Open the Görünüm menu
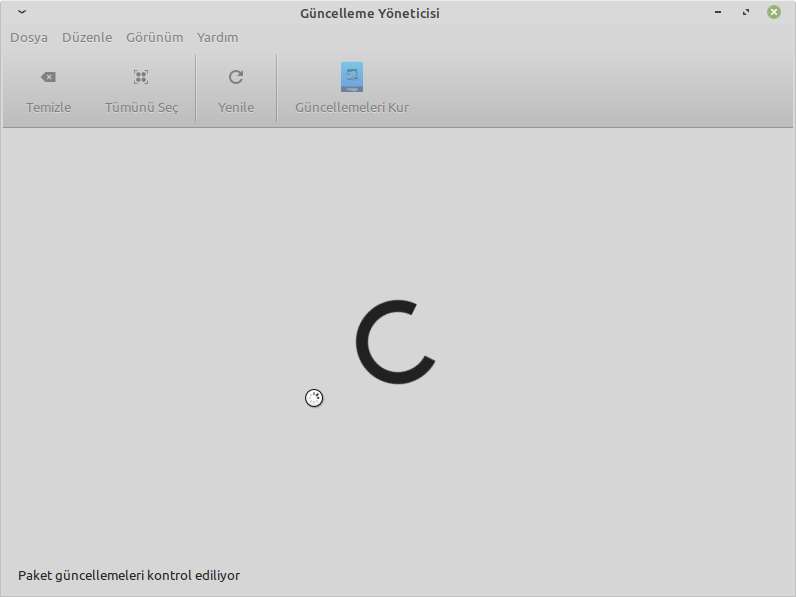Image resolution: width=796 pixels, height=597 pixels. click(x=154, y=38)
